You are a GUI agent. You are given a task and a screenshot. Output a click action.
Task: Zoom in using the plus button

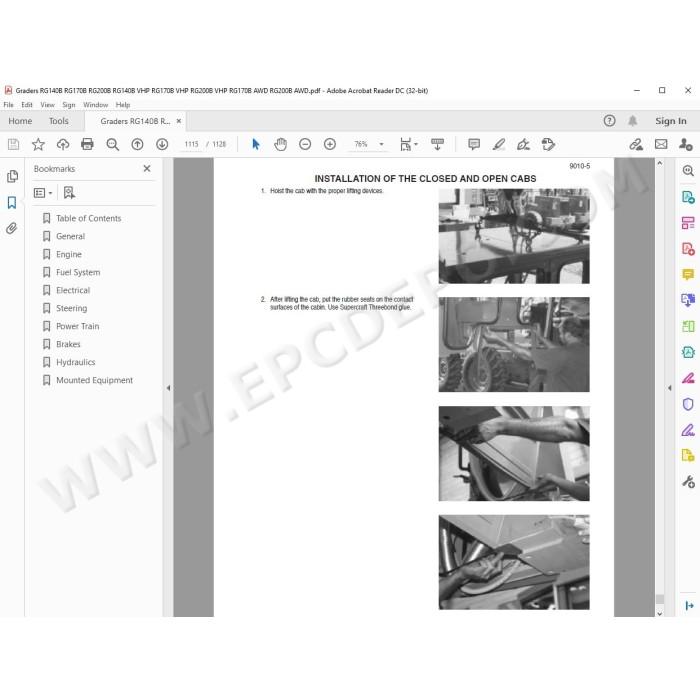[330, 144]
